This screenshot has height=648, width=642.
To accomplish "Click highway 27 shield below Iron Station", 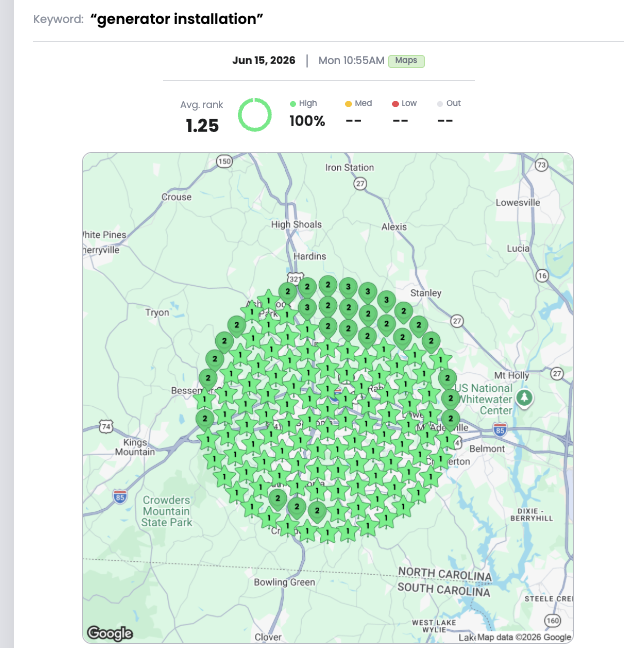I will pyautogui.click(x=360, y=183).
